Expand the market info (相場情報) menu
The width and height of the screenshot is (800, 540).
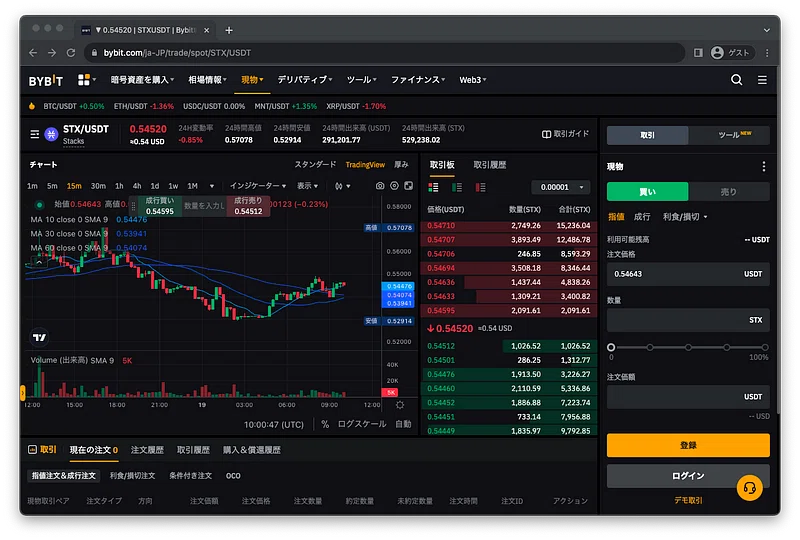click(207, 80)
